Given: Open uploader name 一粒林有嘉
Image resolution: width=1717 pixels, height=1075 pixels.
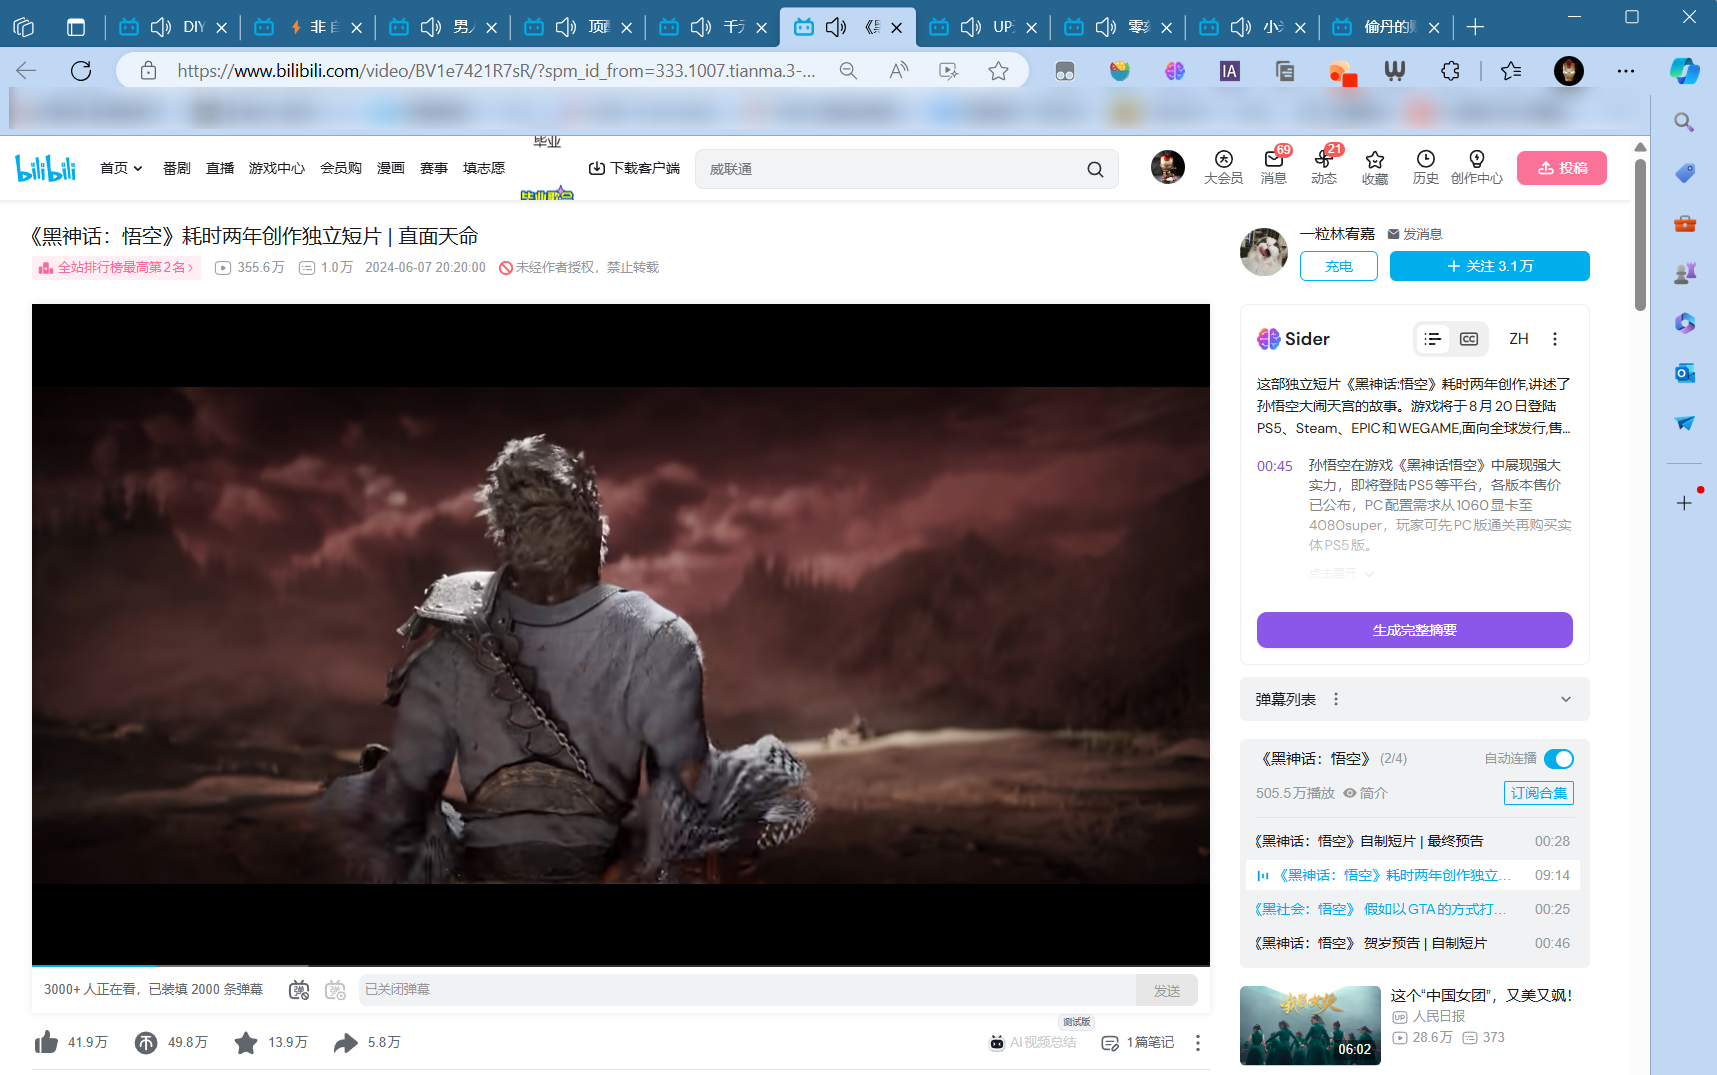Looking at the screenshot, I should coord(1337,234).
